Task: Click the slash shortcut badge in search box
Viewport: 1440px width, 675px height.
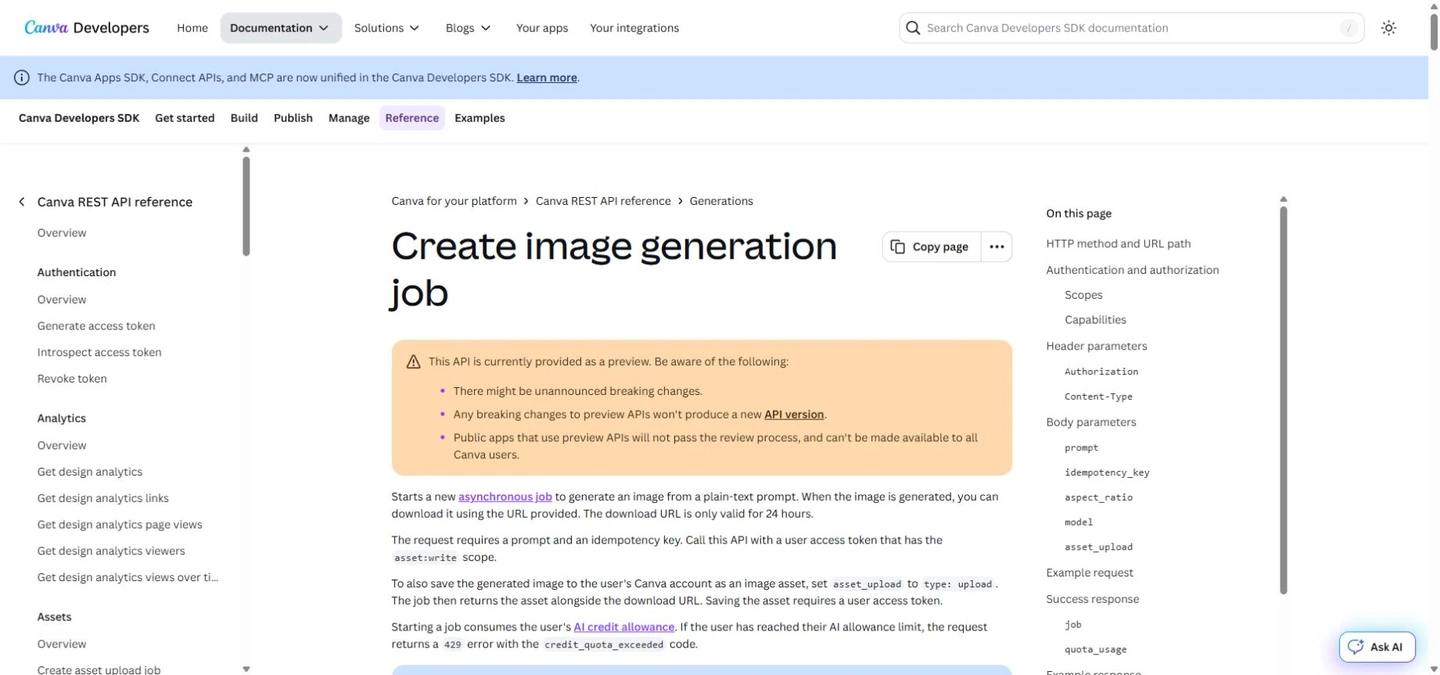Action: point(1351,28)
